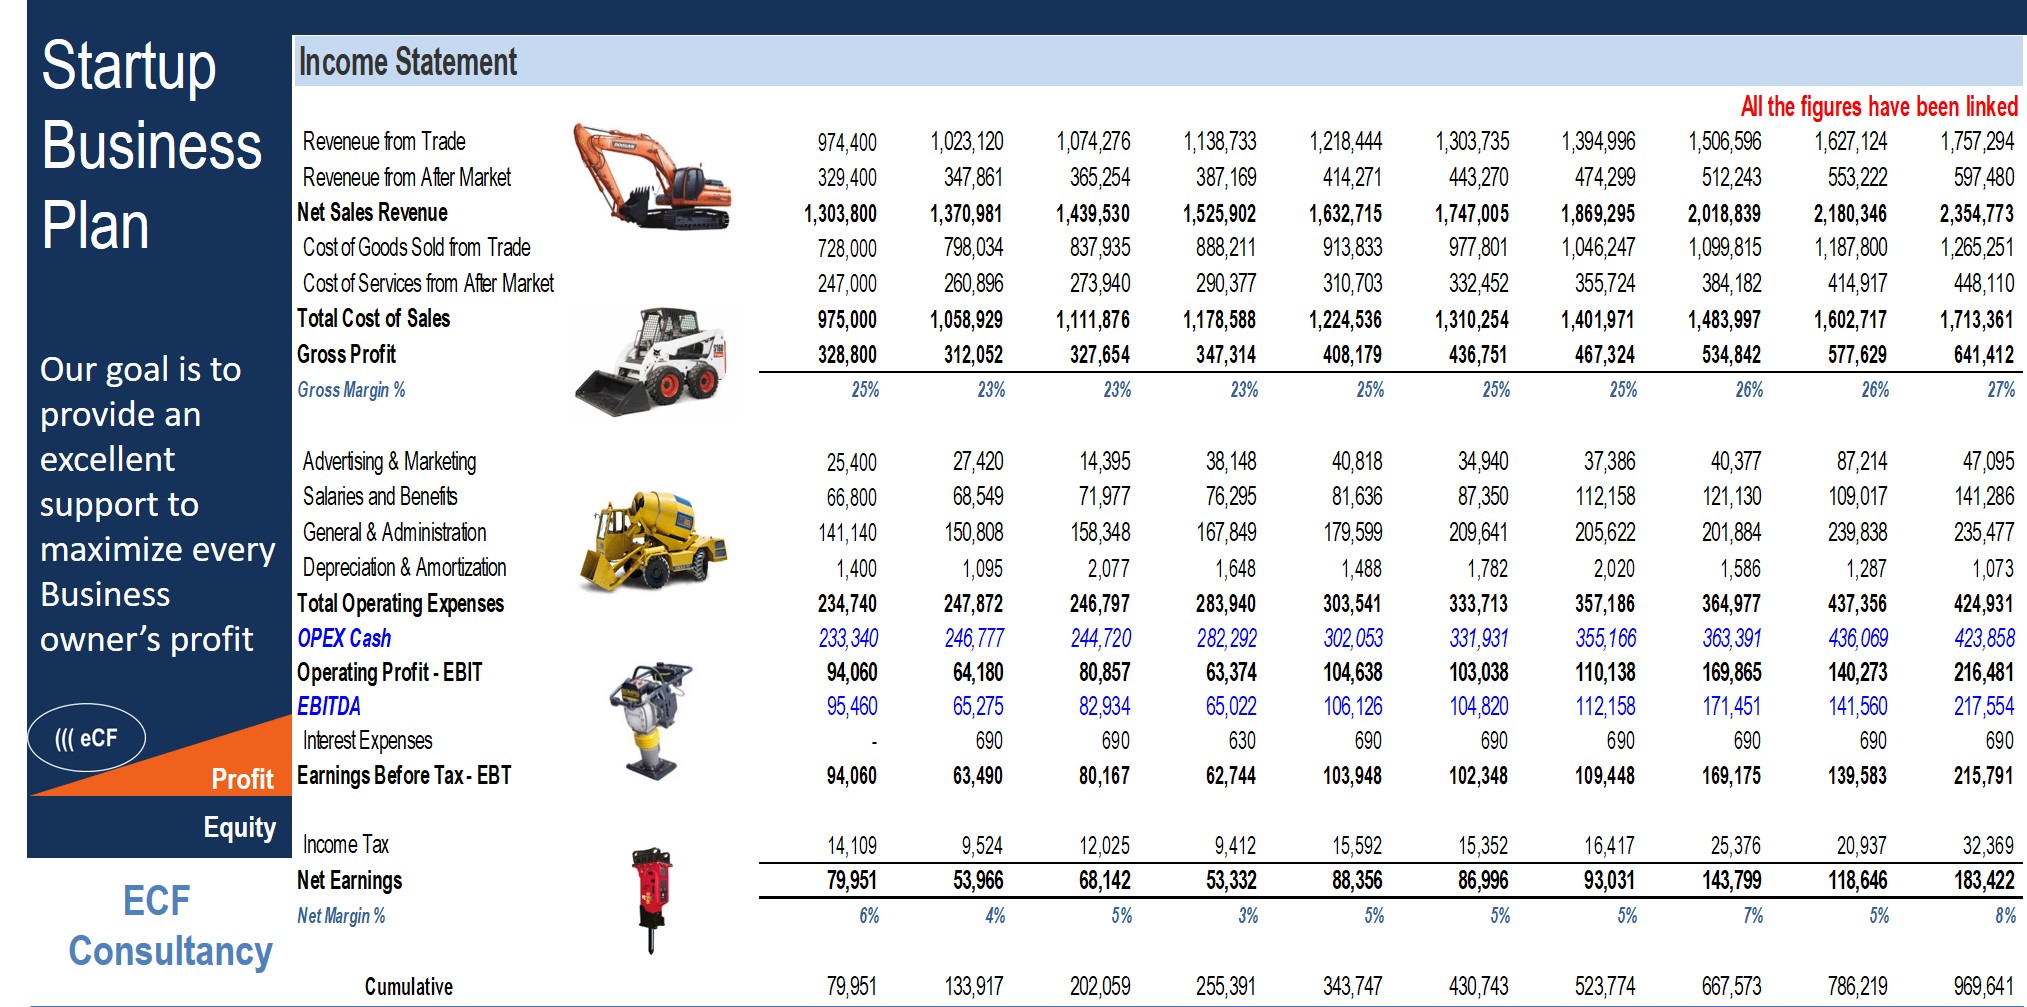Click the (((eCF oval logo
Image resolution: width=2027 pixels, height=1007 pixels.
pos(87,739)
